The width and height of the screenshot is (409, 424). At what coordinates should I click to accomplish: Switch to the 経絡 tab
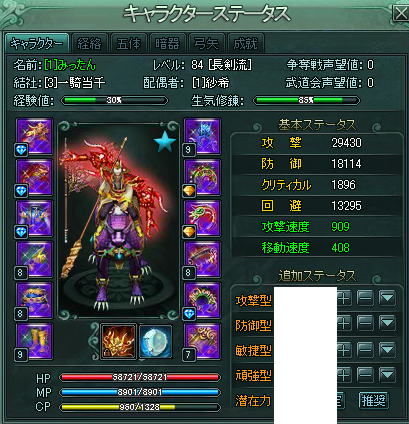89,43
